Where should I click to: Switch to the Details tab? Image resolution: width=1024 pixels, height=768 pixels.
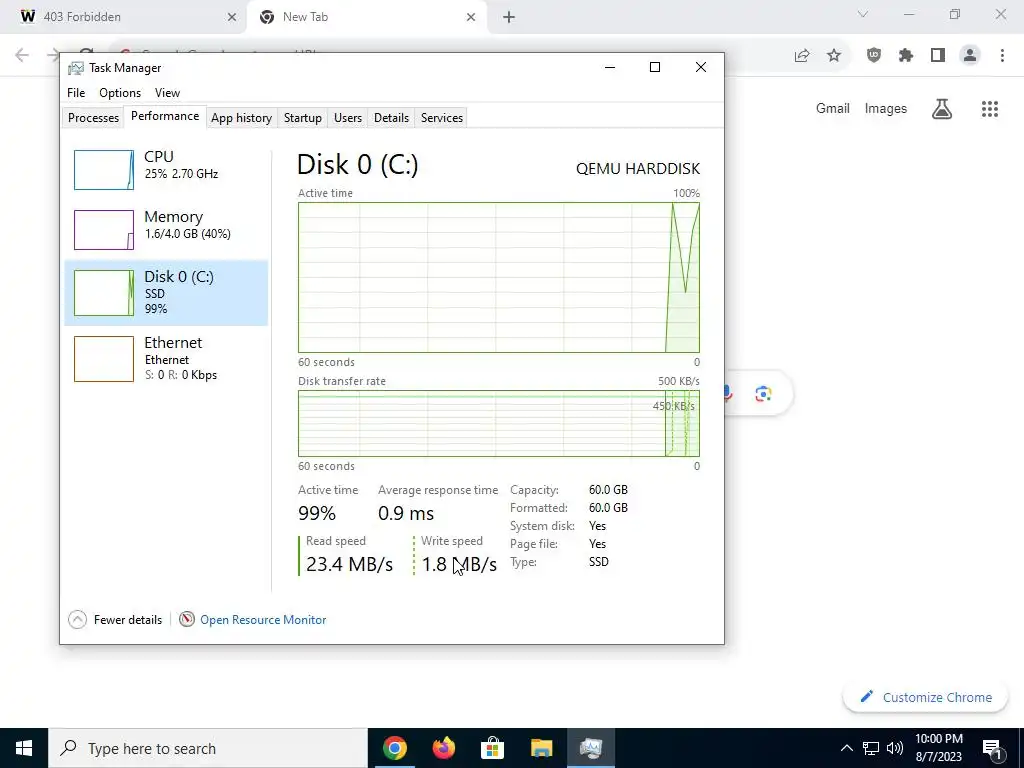tap(391, 118)
